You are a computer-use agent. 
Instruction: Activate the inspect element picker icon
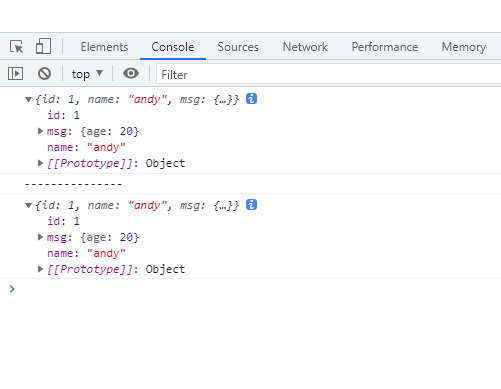pyautogui.click(x=16, y=46)
